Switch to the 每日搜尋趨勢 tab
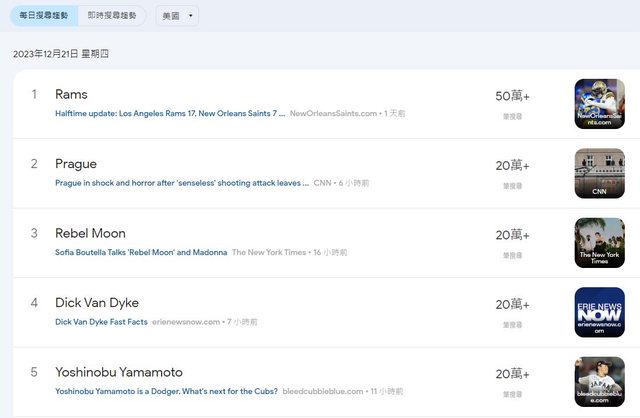The width and height of the screenshot is (640, 418). 44,16
